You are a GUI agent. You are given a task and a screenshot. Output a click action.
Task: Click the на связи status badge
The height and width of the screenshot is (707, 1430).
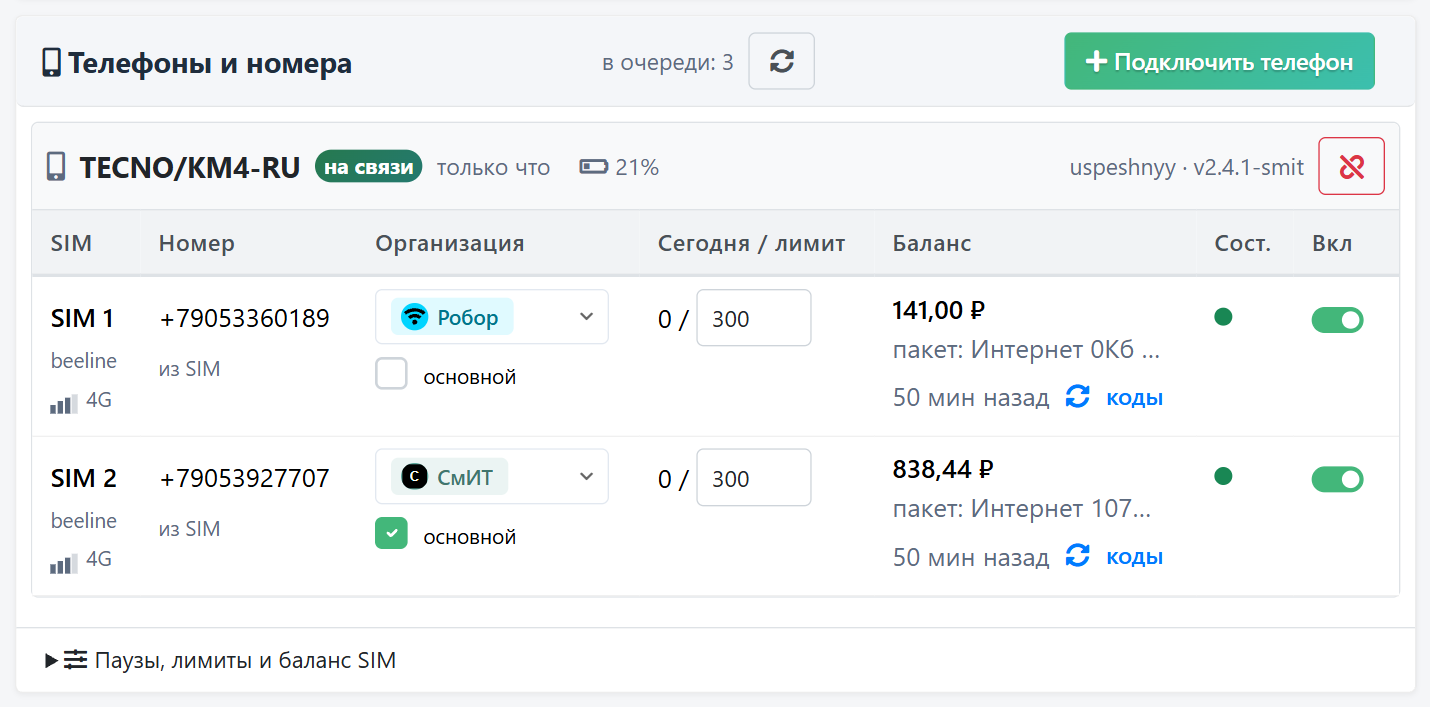pos(369,167)
